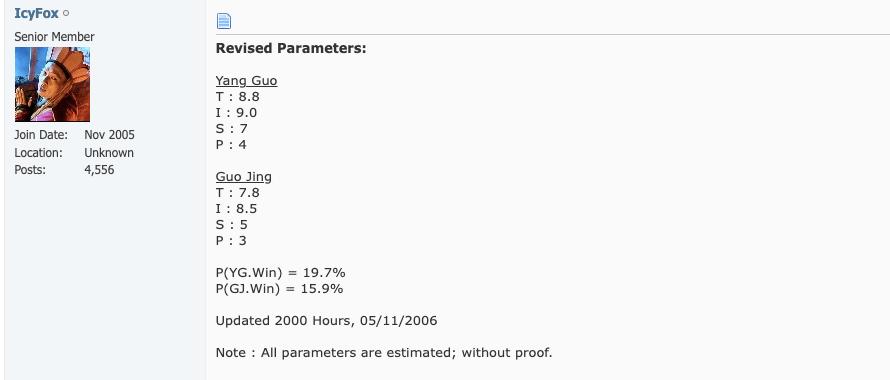Click the I : 8.5 line under Guo Jing
890x380 pixels.
pos(237,209)
